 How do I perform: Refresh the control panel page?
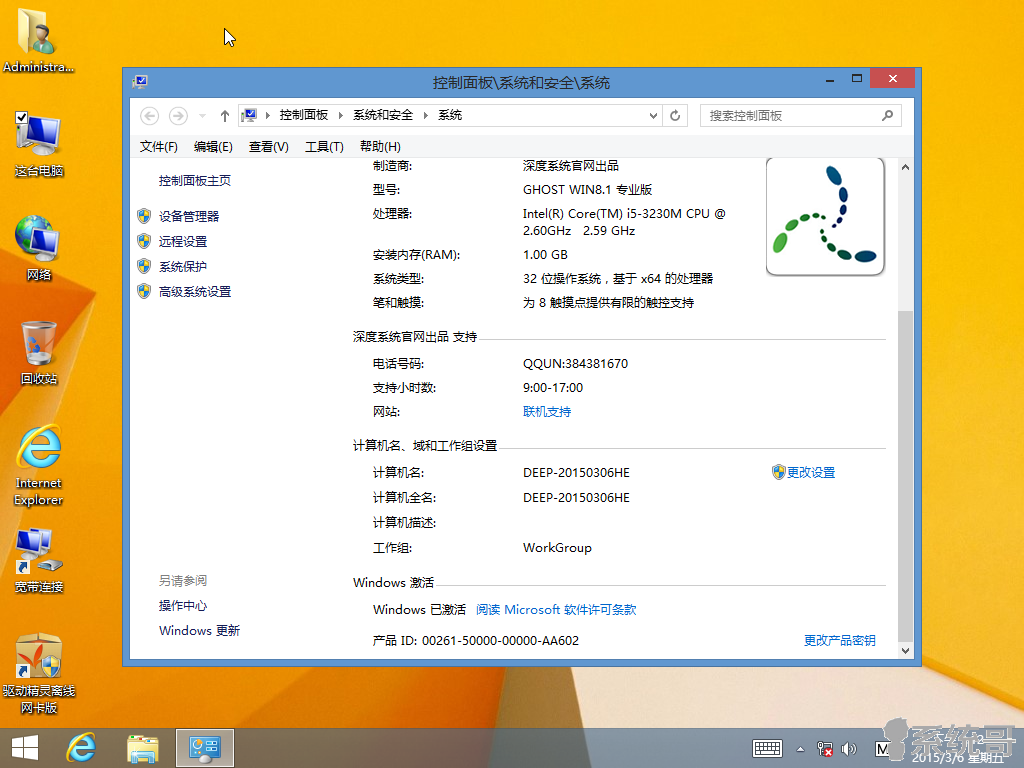pyautogui.click(x=675, y=116)
